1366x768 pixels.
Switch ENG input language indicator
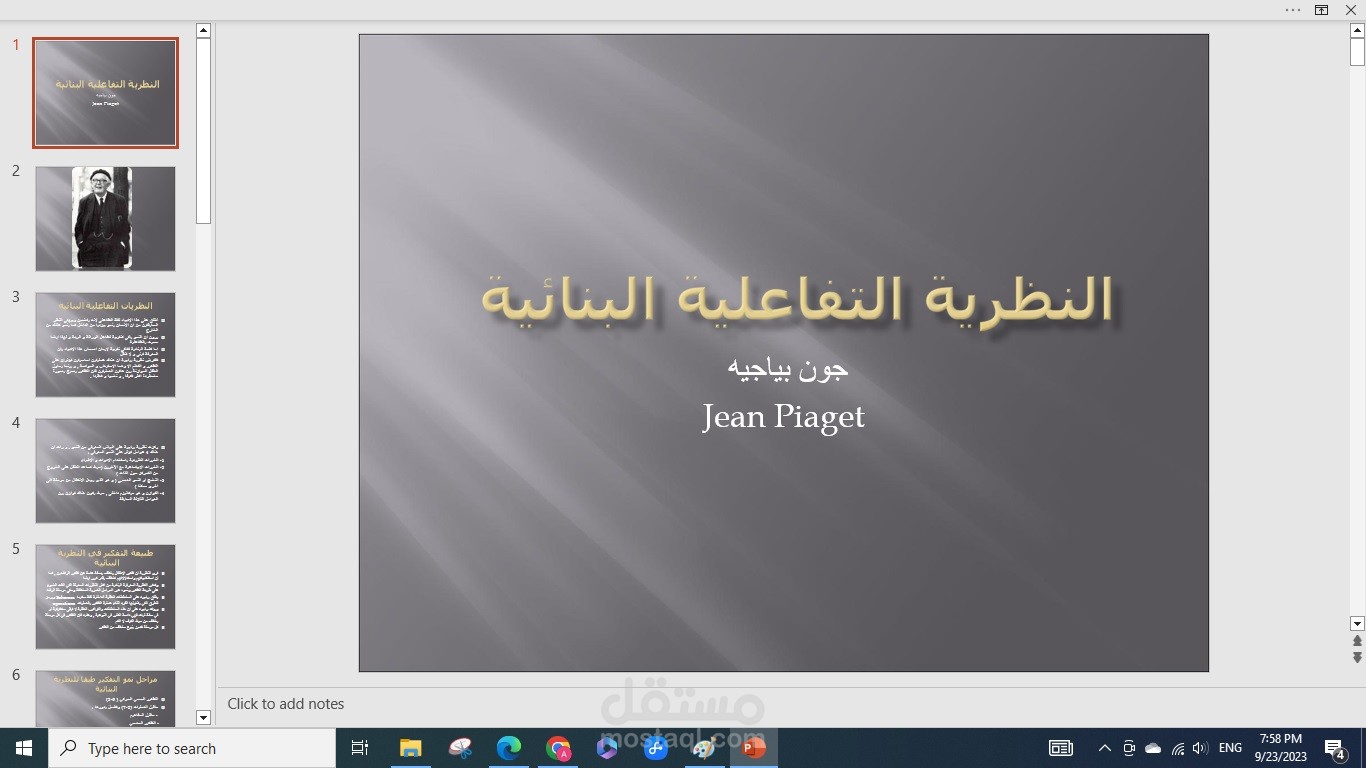pyautogui.click(x=1231, y=748)
